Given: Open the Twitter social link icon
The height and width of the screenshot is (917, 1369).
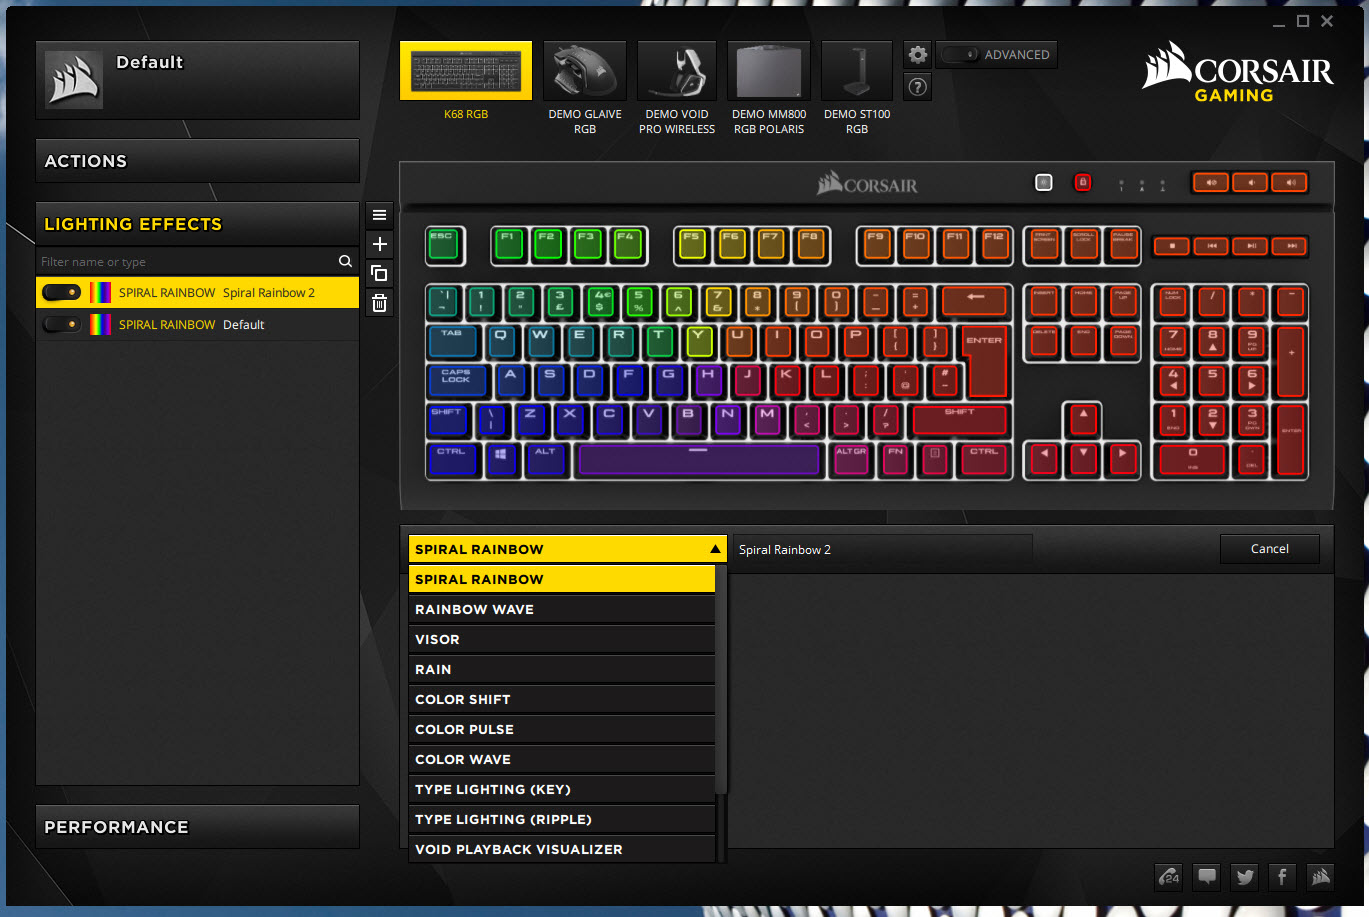Looking at the screenshot, I should [1245, 877].
